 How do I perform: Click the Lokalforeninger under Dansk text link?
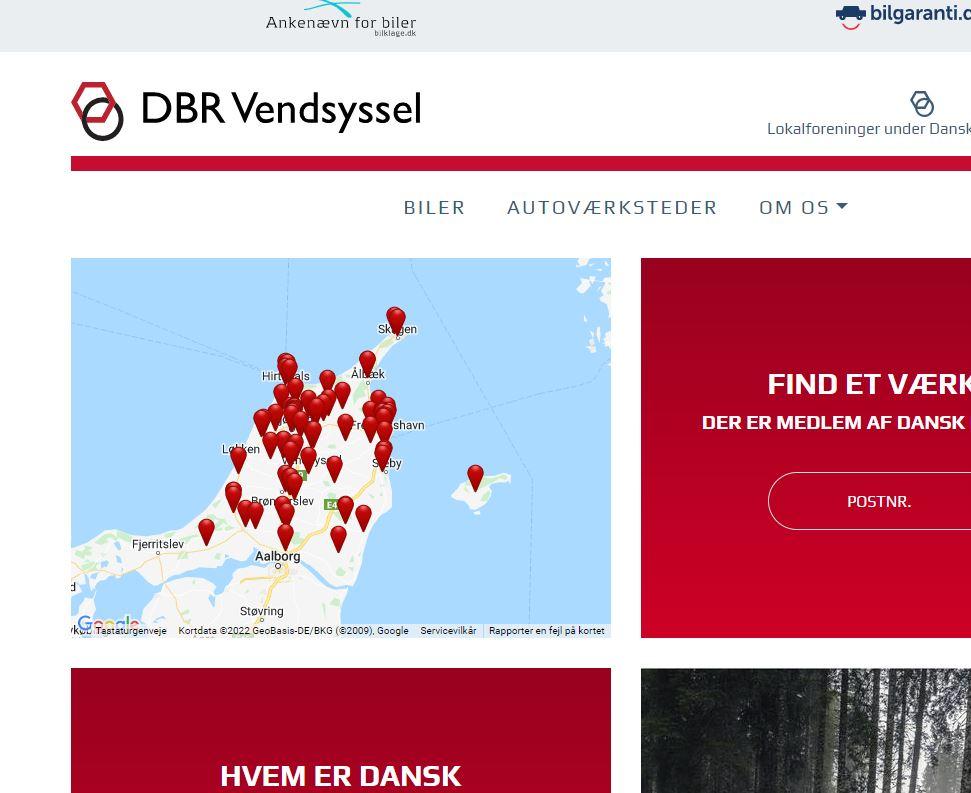868,129
